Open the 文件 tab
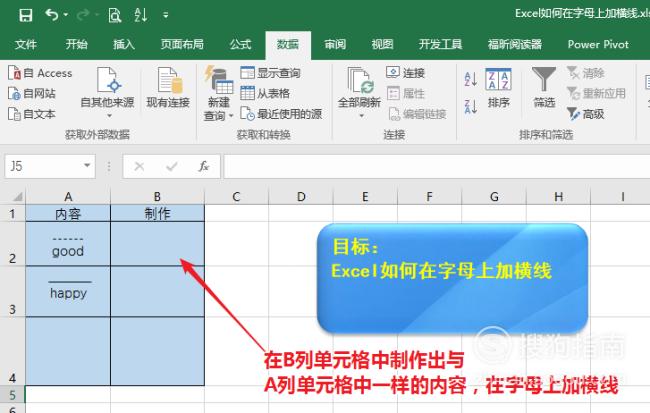The width and height of the screenshot is (650, 413). [26, 44]
